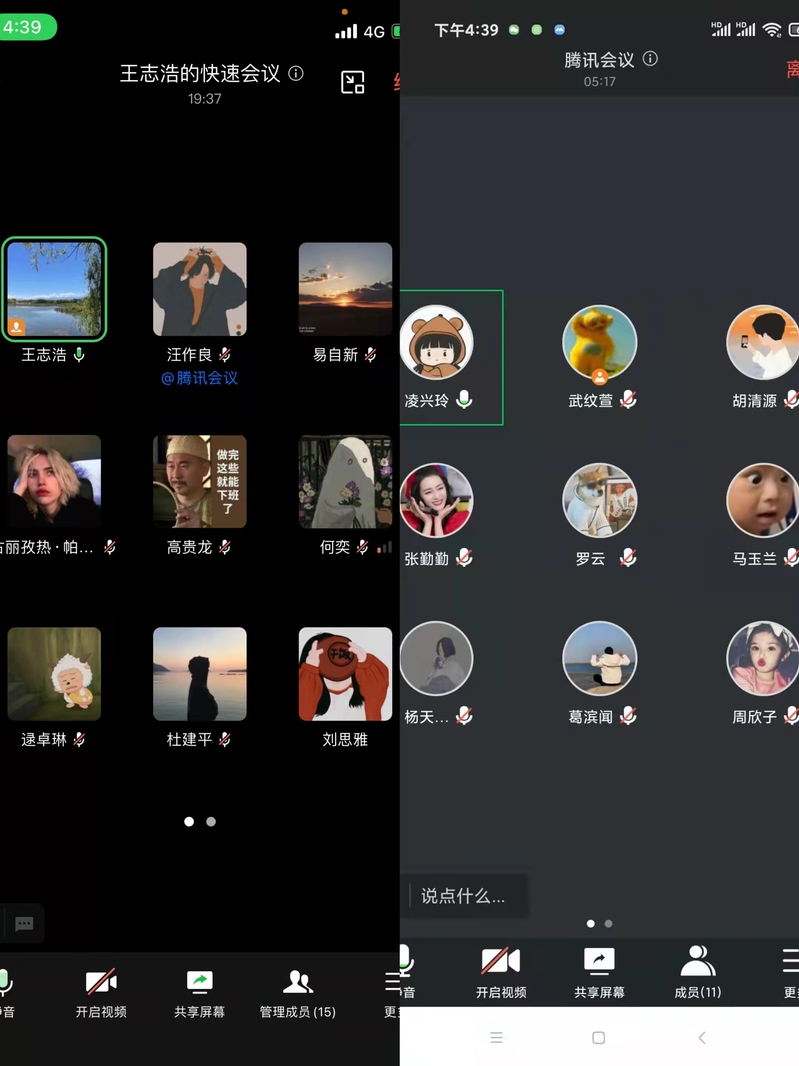Turn on 开启视频 in right meeting

click(501, 972)
